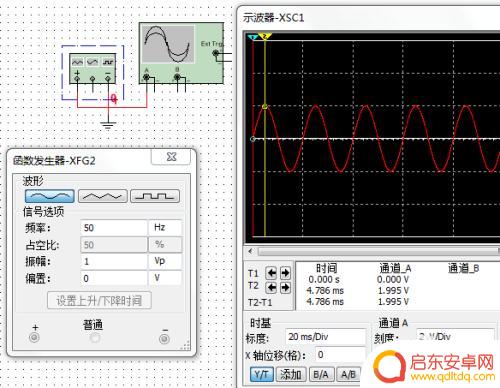Screen dimensions: 500x388
Task: Select B/A display mode button
Action: coord(321,374)
